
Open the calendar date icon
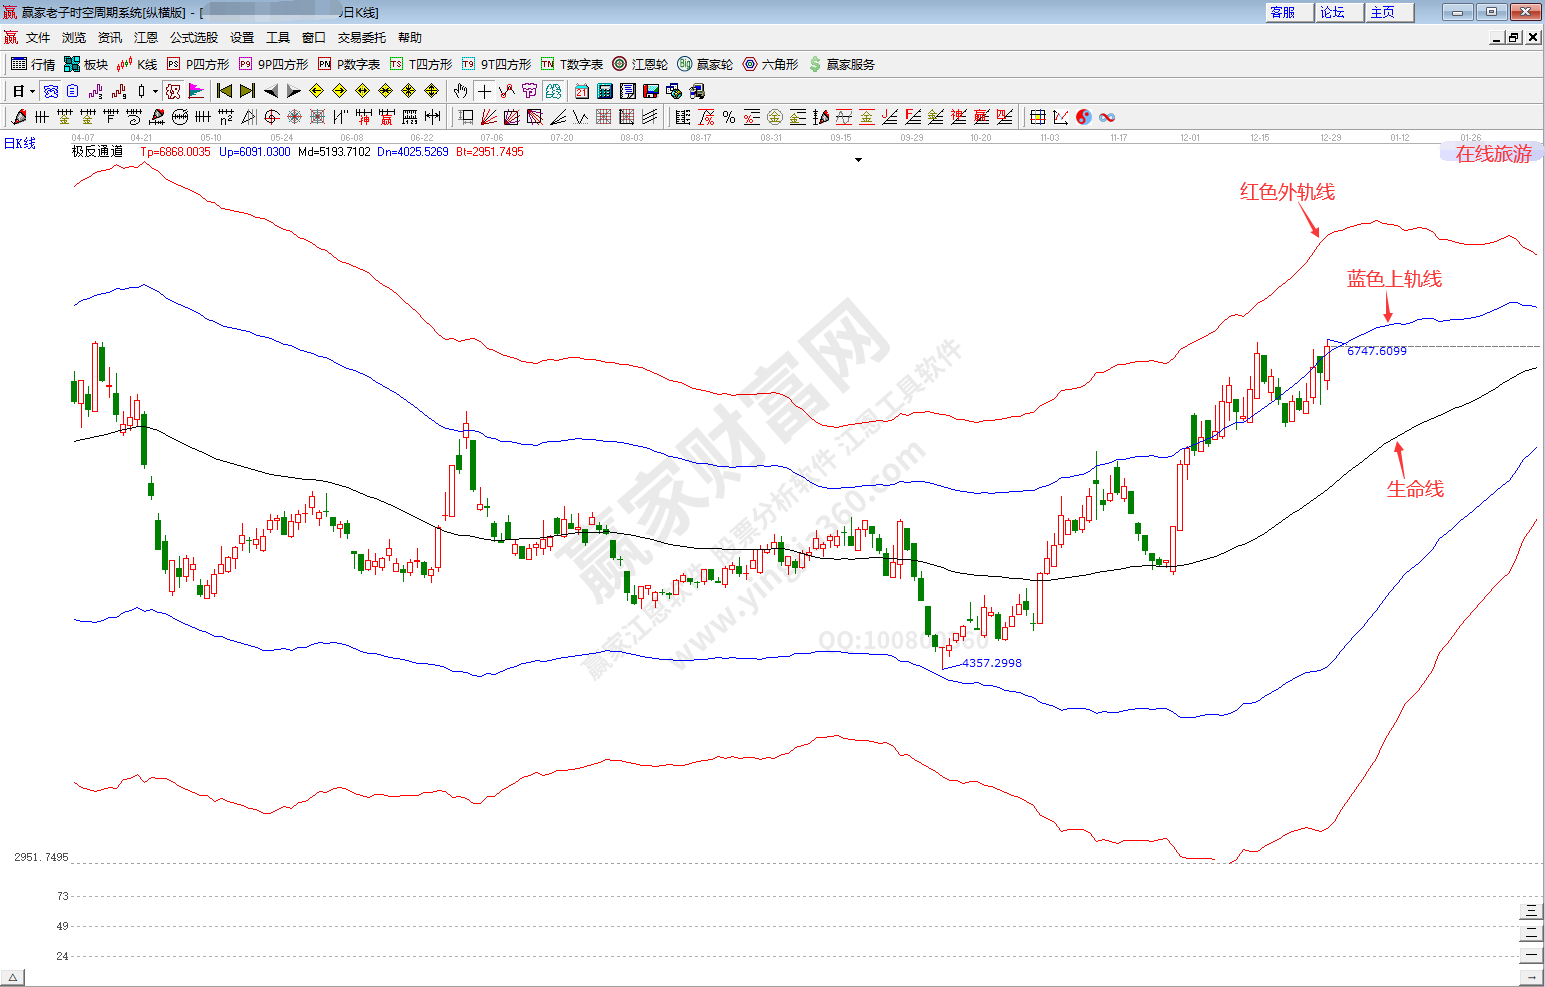click(x=582, y=91)
